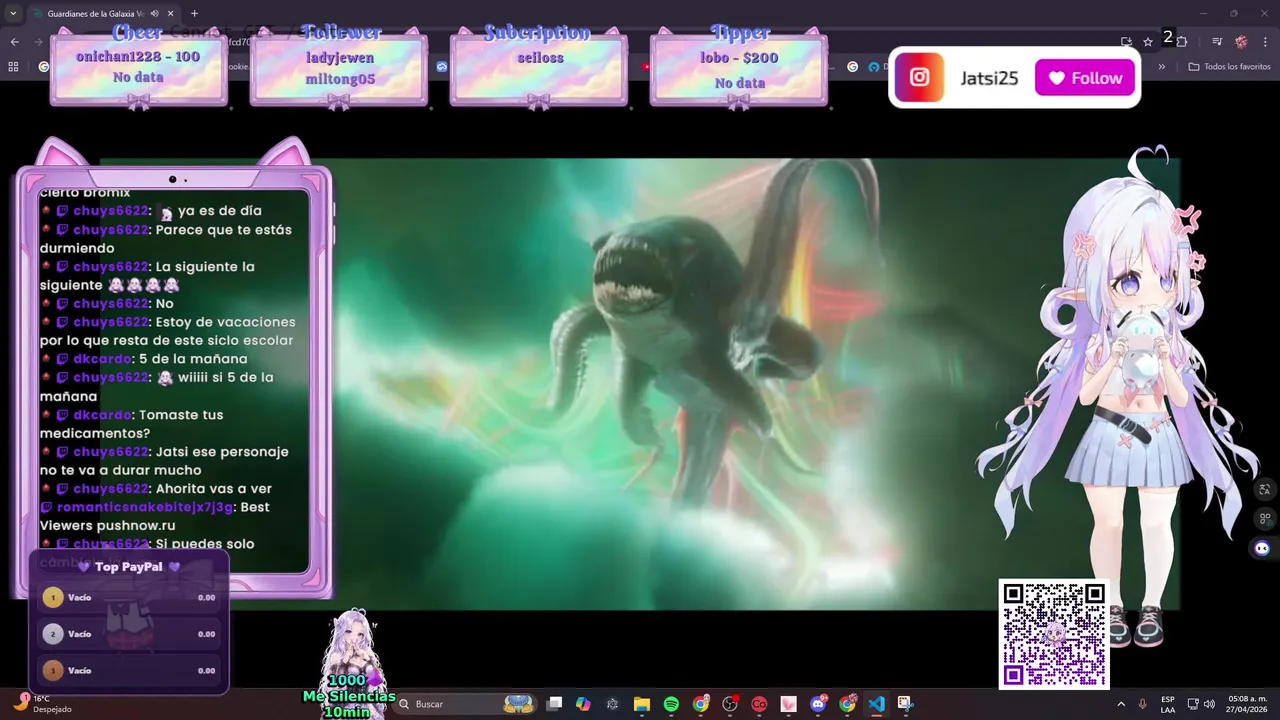This screenshot has width=1280, height=720.
Task: Click 'Parece que te estás durmiendo' message
Action: tap(166, 239)
